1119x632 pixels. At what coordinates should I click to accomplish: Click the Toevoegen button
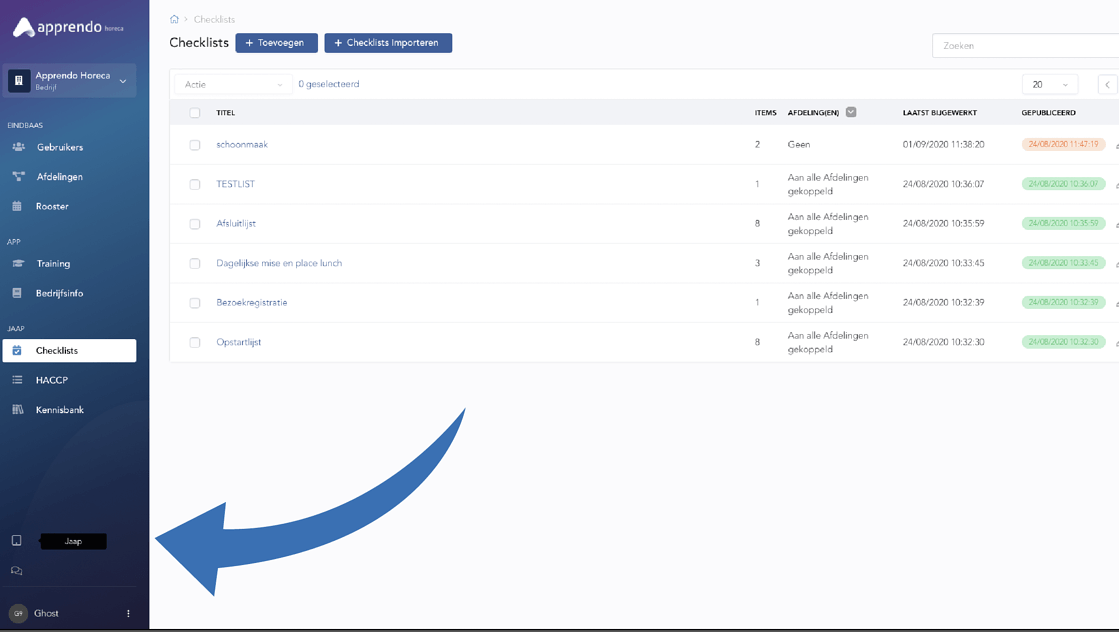276,43
